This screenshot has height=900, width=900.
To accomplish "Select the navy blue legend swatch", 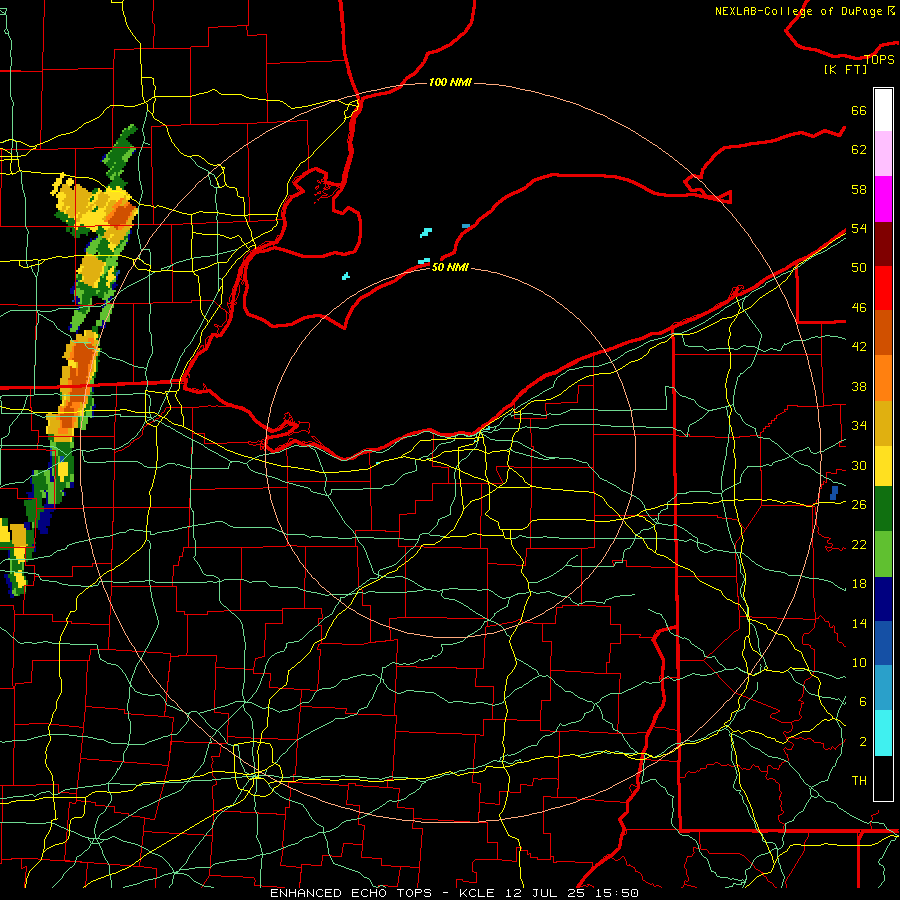I will click(x=883, y=599).
